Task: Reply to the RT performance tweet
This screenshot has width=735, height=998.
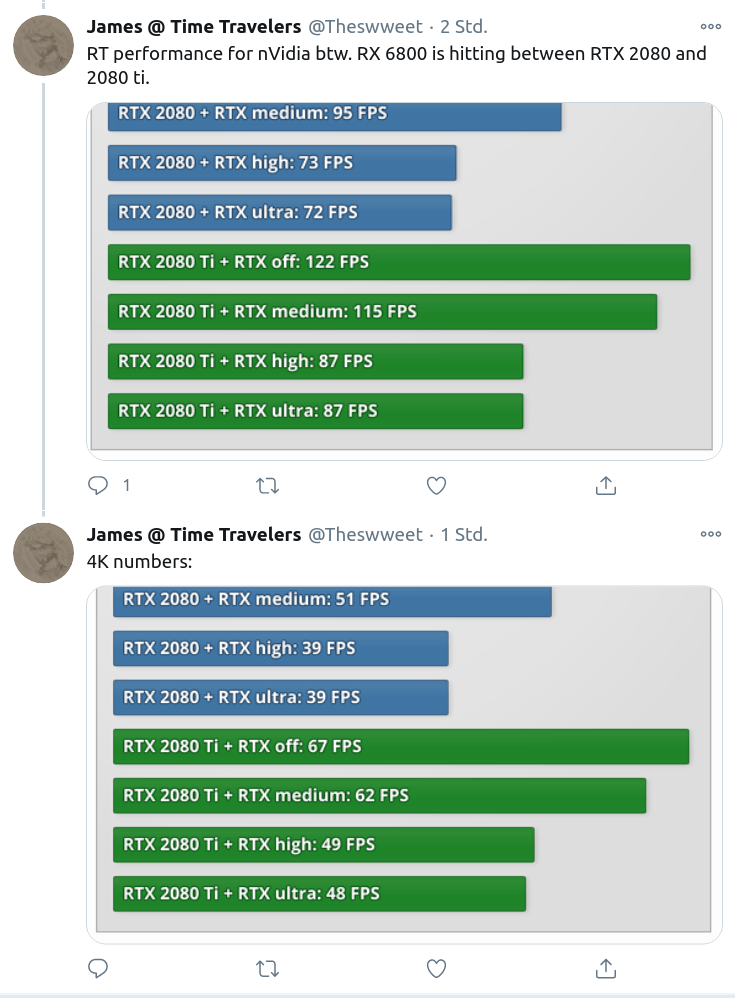Action: tap(98, 485)
